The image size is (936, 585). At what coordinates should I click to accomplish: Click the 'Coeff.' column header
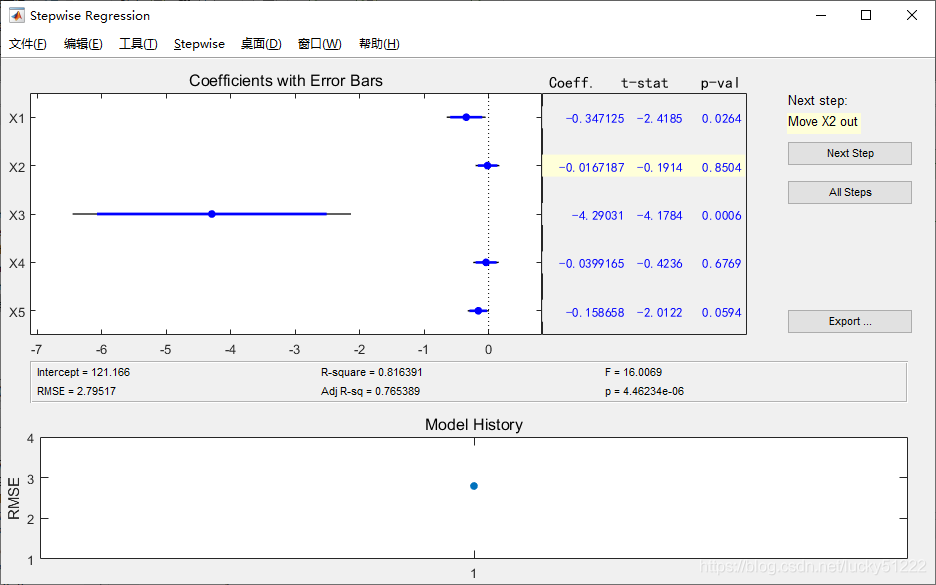pyautogui.click(x=571, y=83)
